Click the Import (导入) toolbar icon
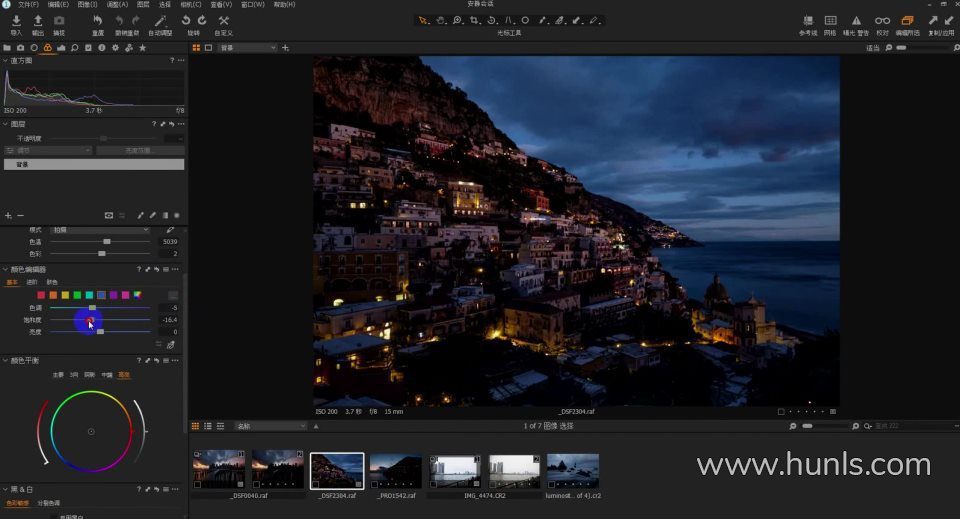 [x=16, y=21]
